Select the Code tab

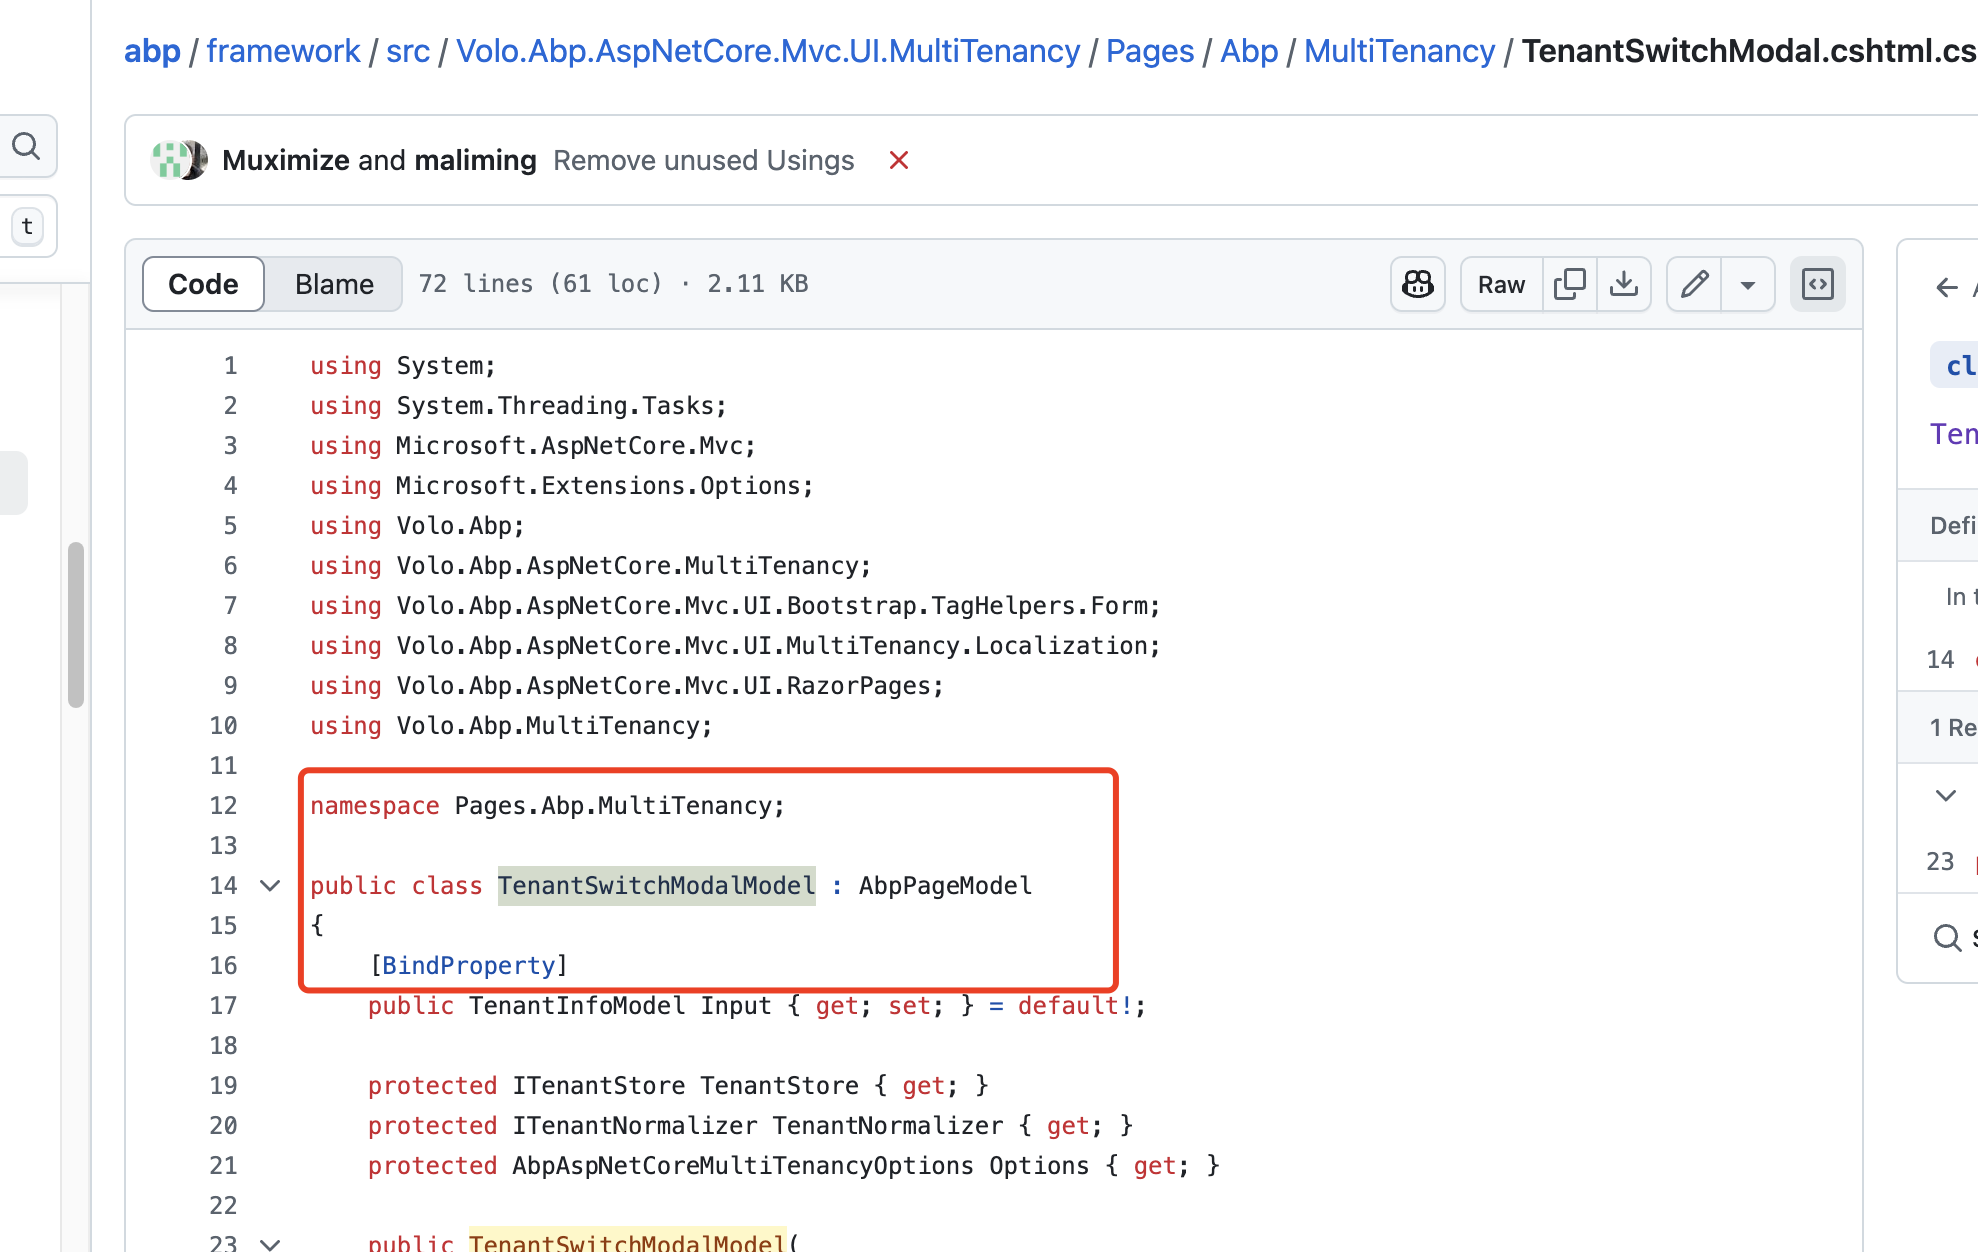[203, 284]
